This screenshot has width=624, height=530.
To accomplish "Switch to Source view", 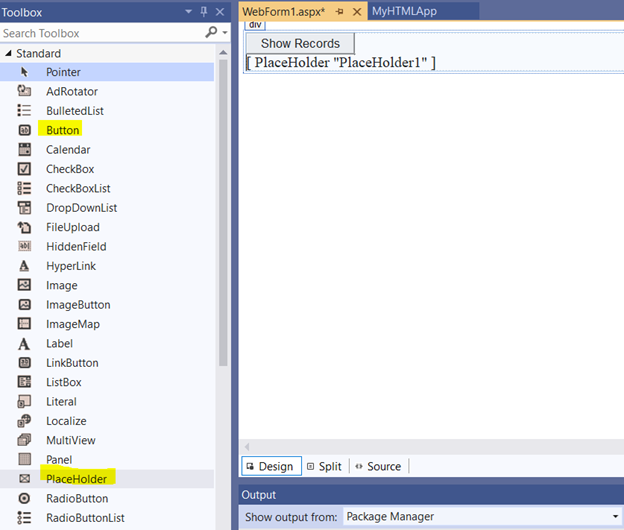I will [x=378, y=466].
